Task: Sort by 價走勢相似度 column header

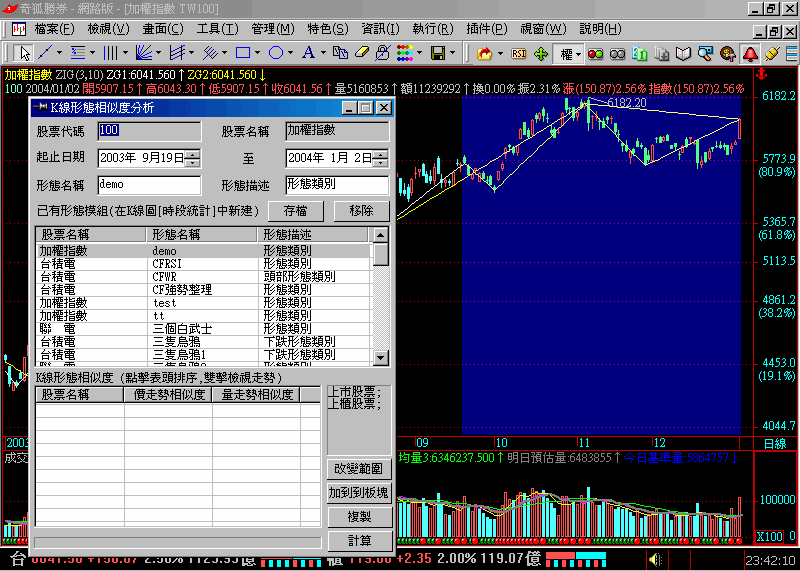Action: coord(168,394)
